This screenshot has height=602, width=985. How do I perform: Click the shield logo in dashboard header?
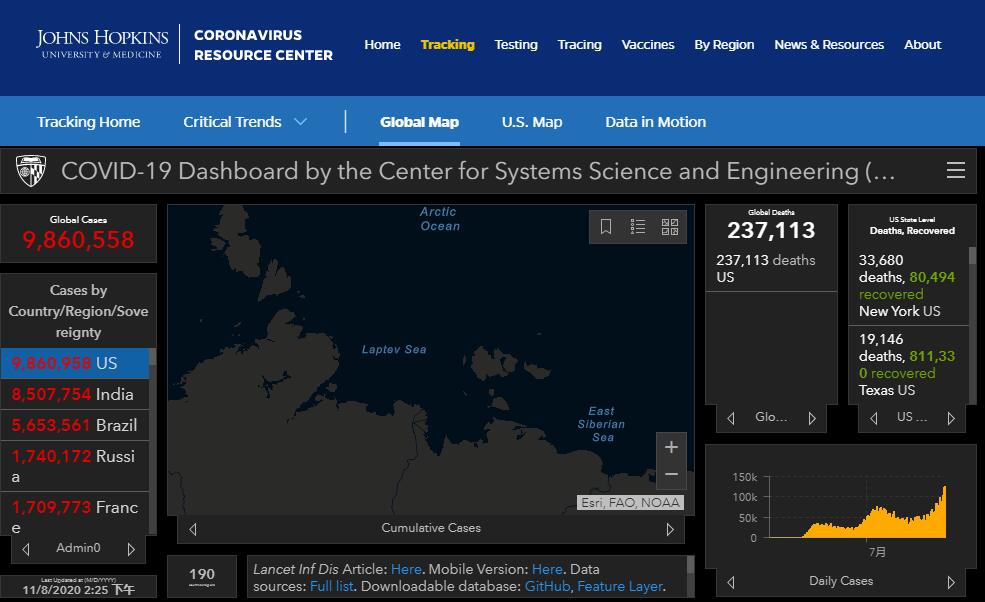(31, 171)
